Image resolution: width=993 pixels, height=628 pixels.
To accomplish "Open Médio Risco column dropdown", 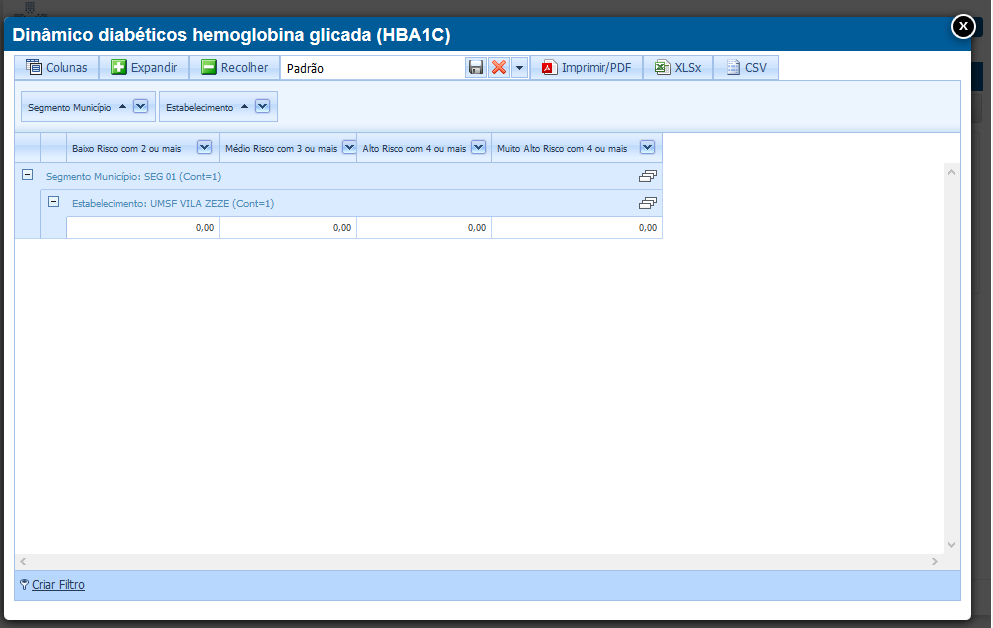I will pyautogui.click(x=349, y=148).
